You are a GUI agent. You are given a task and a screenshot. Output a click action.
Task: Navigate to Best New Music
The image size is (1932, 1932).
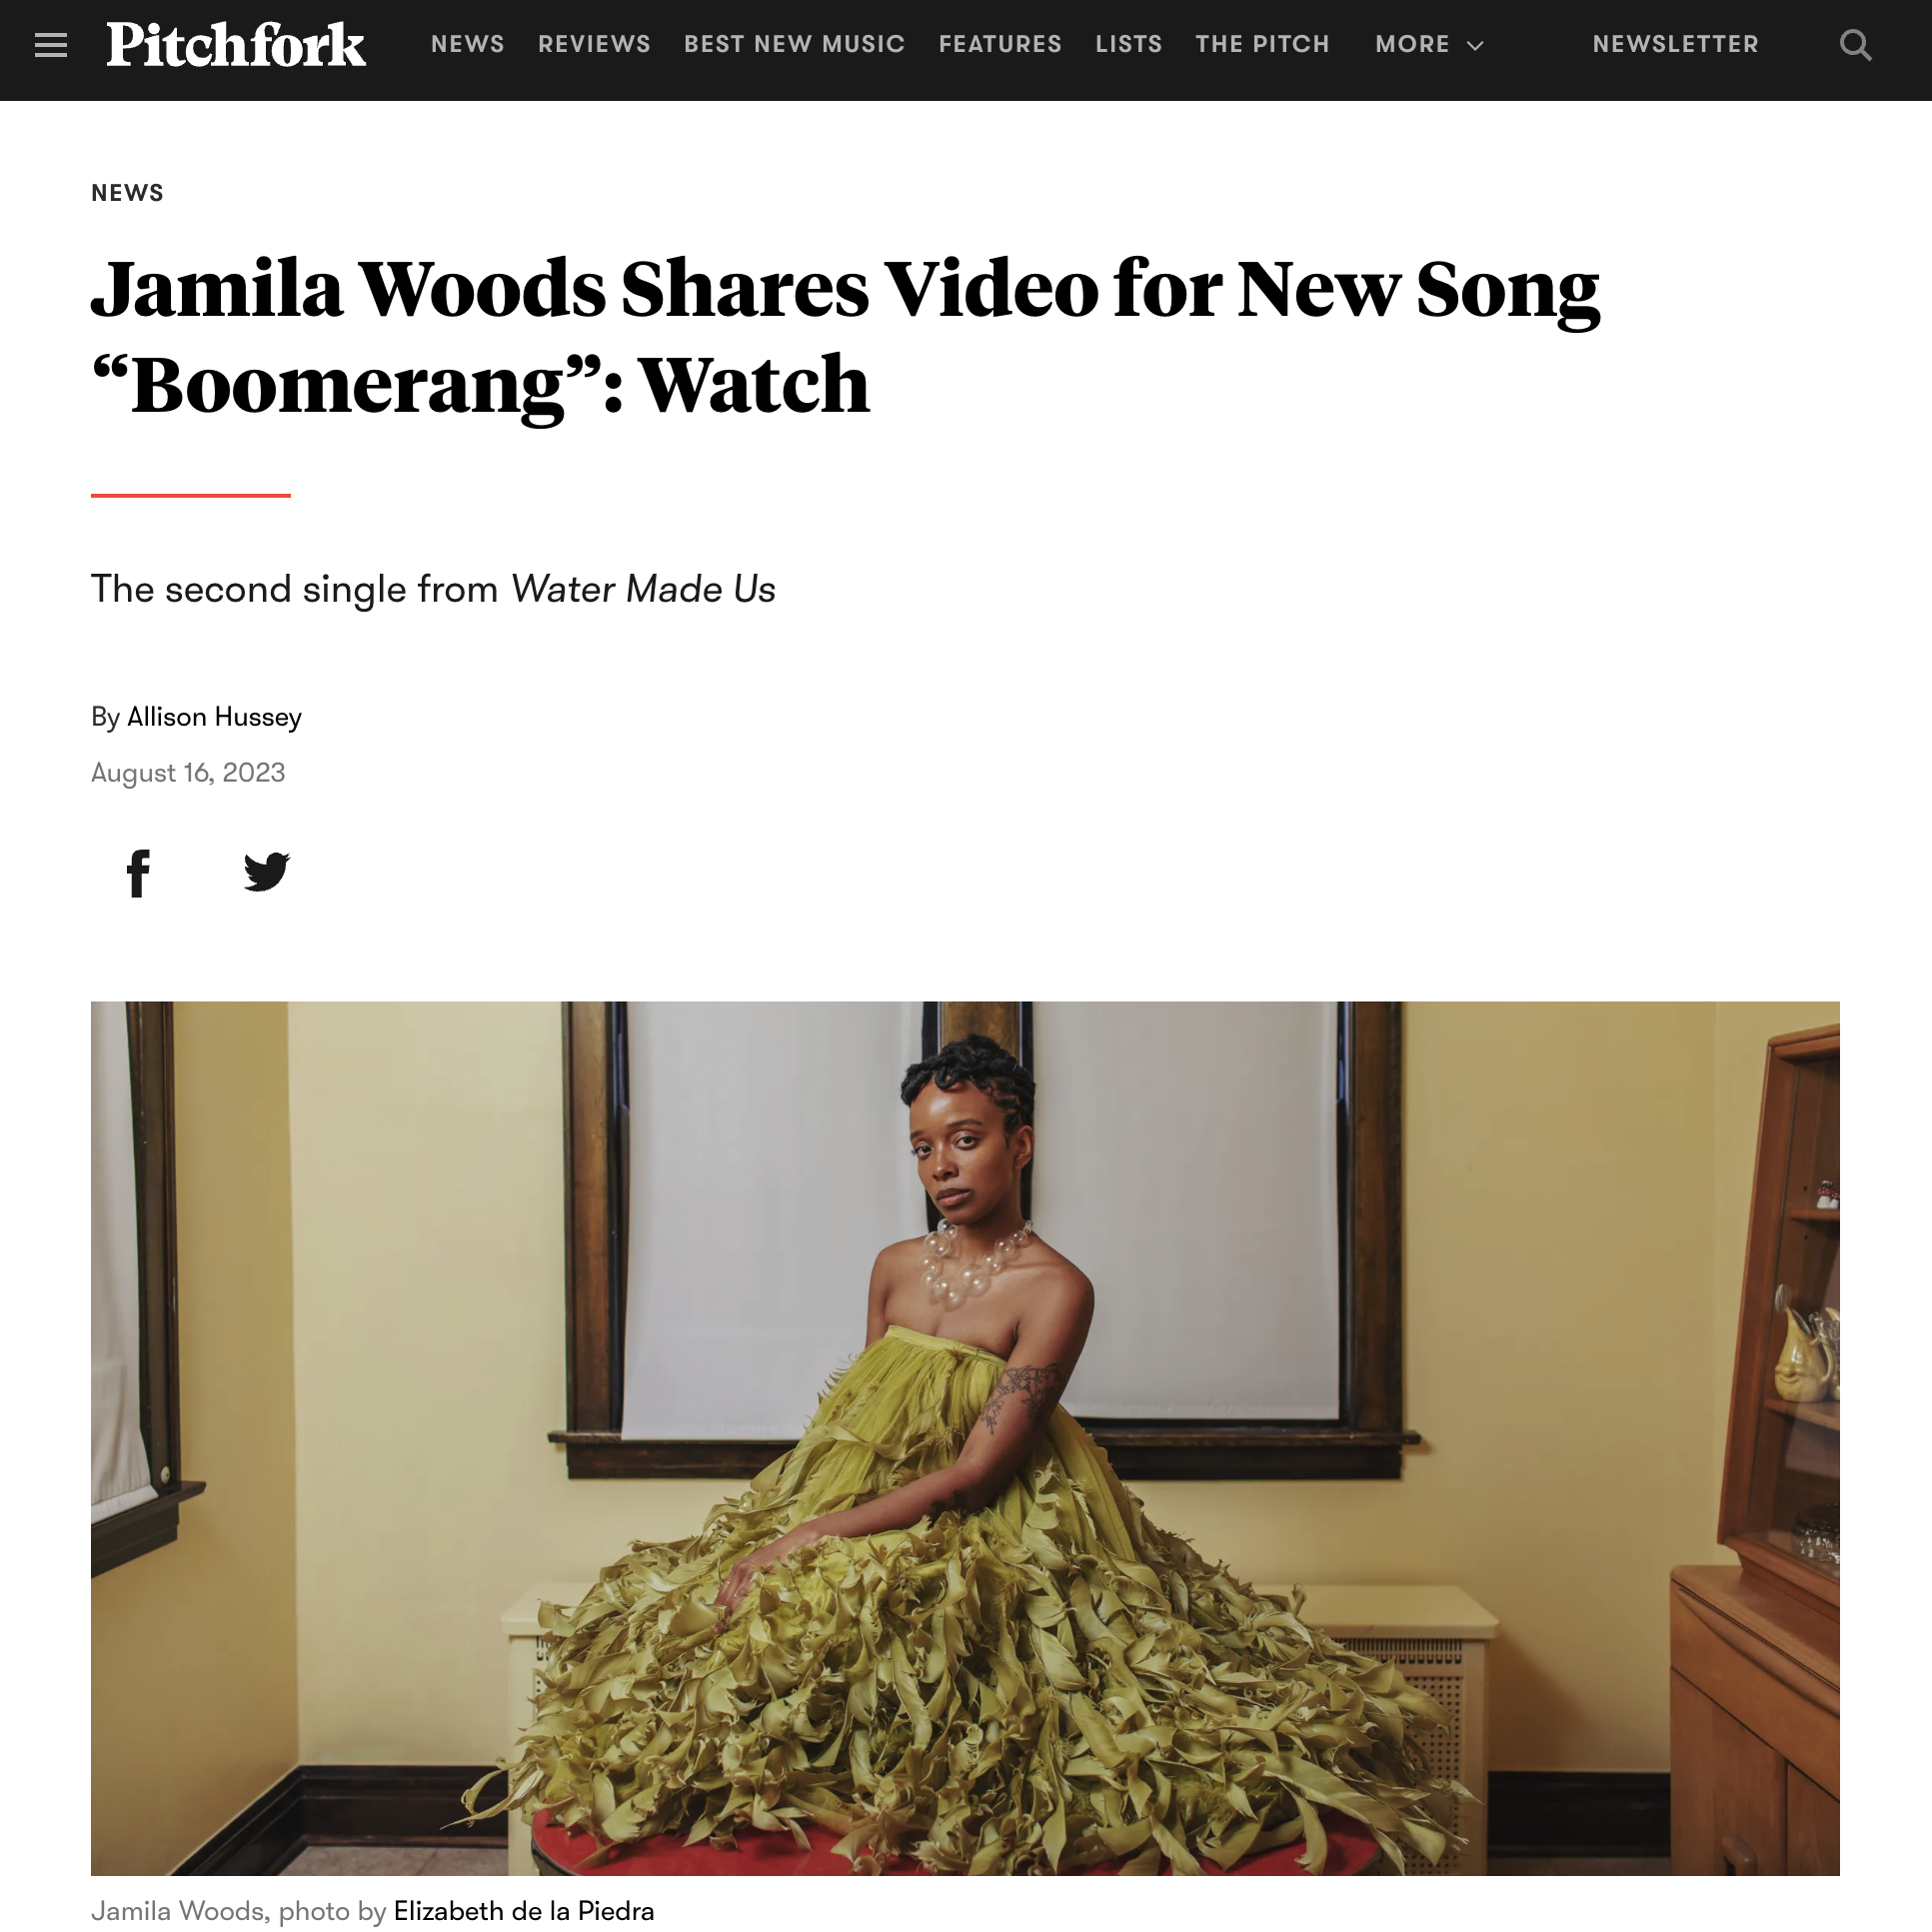(794, 44)
